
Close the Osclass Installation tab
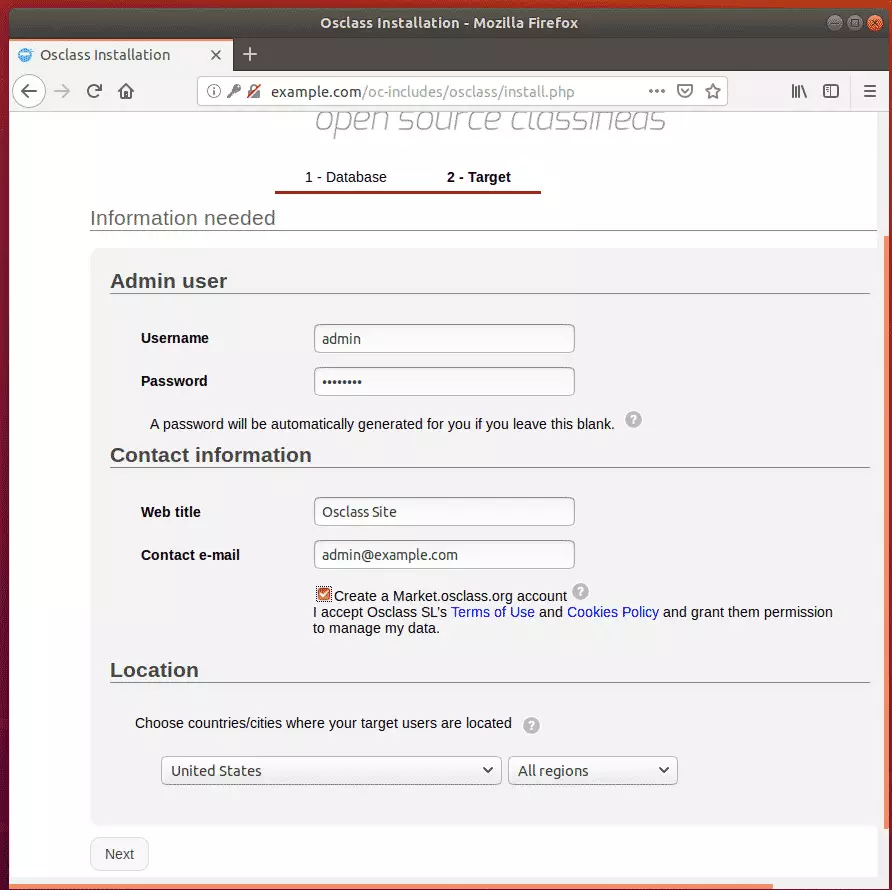tap(216, 55)
